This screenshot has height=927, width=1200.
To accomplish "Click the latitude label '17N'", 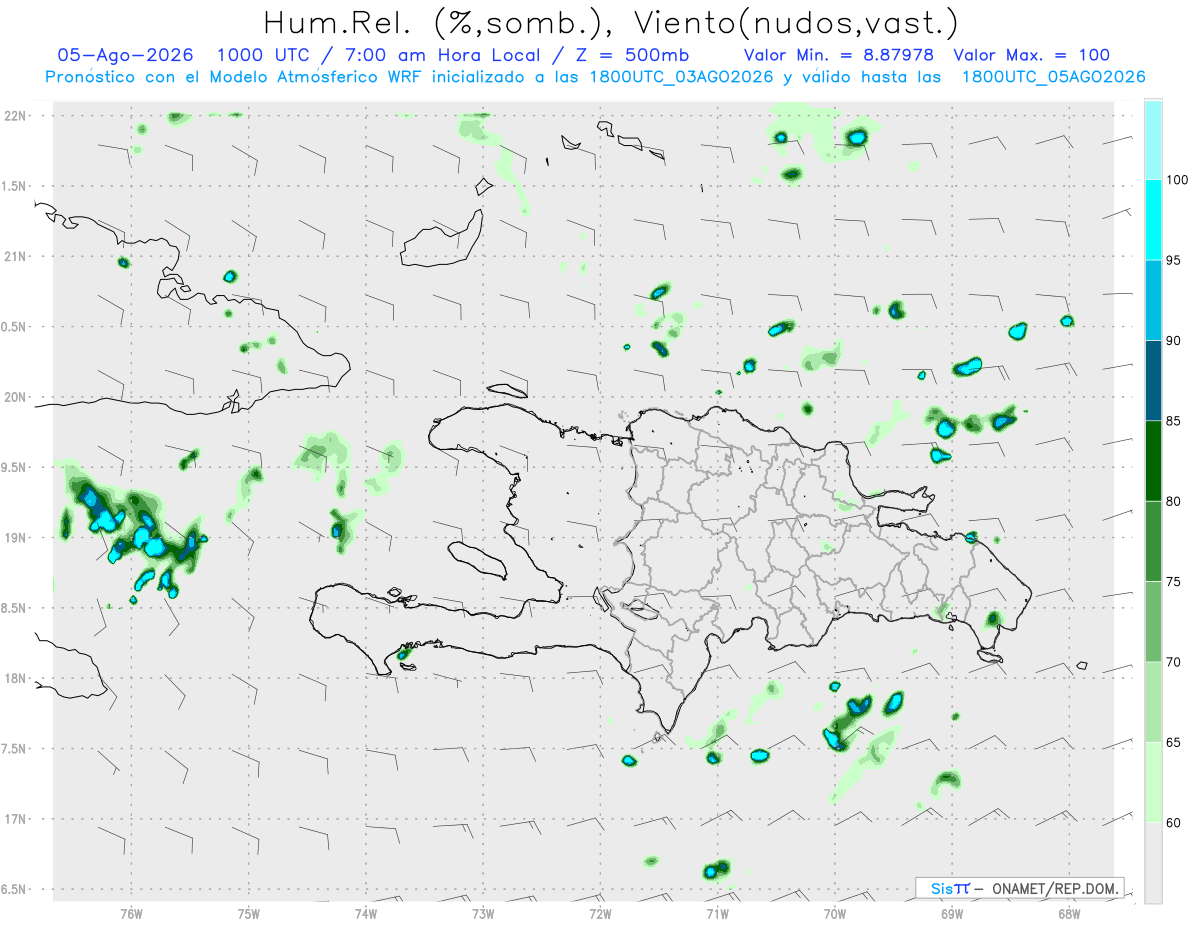I will point(14,819).
